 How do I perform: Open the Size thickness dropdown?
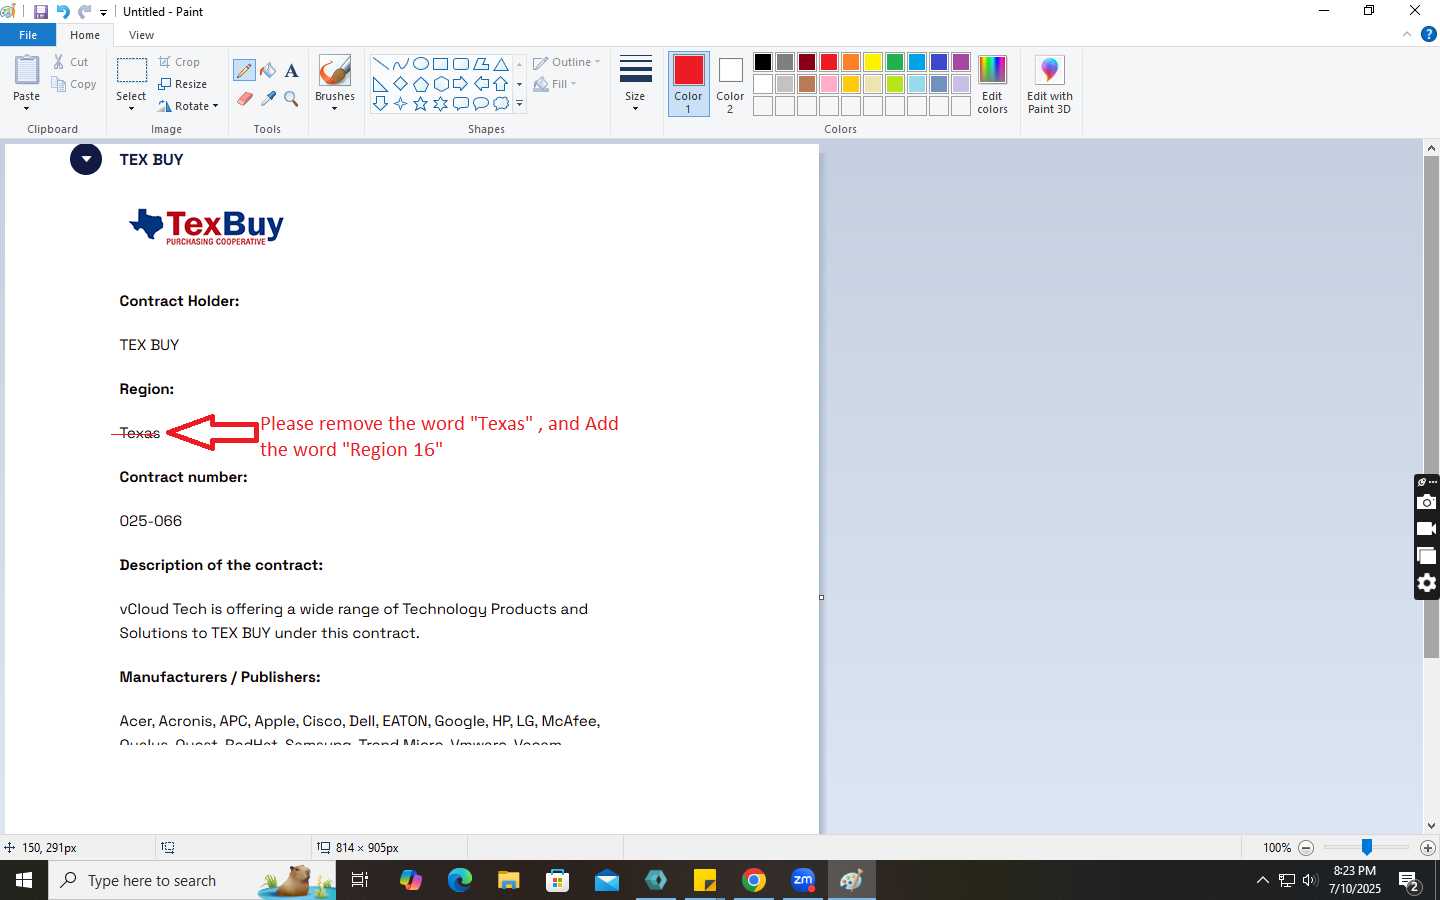point(635,84)
